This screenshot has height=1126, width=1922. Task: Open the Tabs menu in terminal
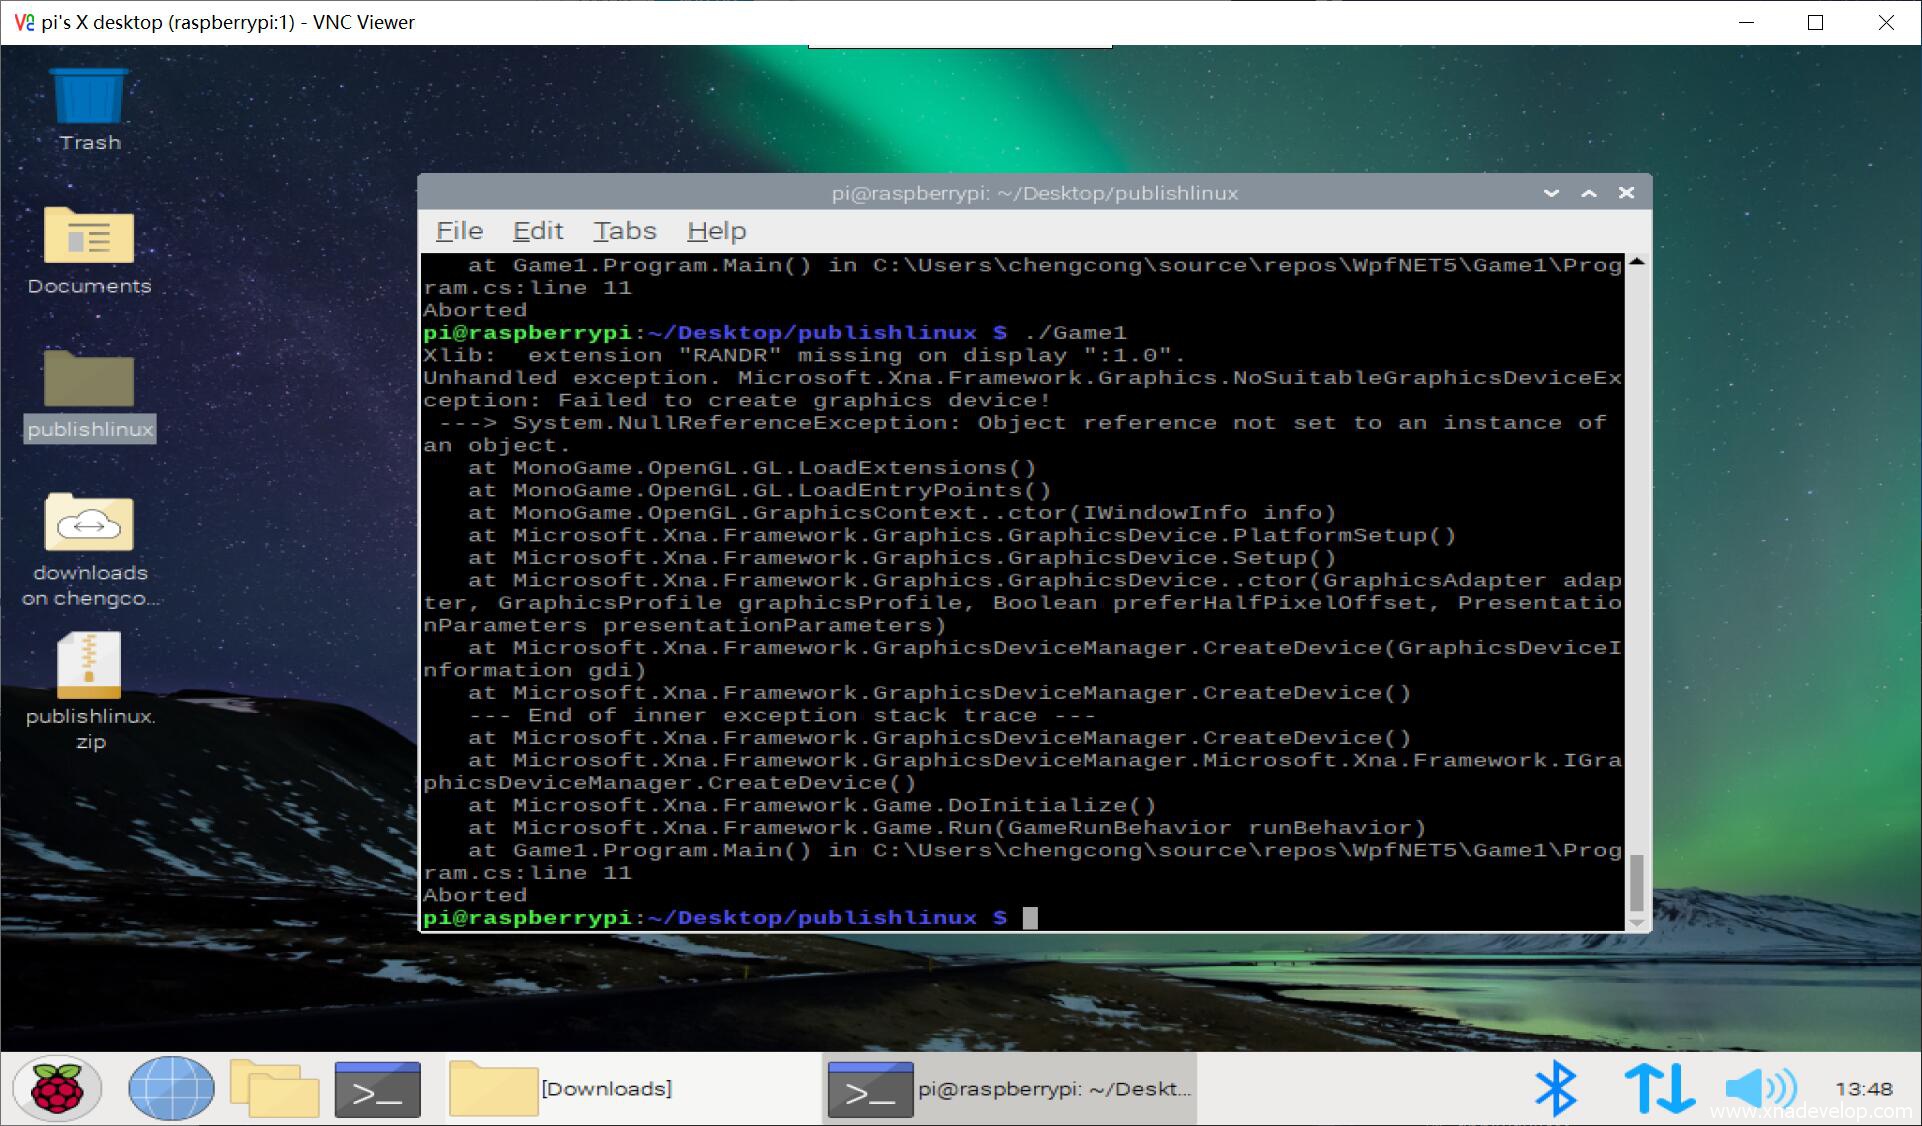click(624, 231)
